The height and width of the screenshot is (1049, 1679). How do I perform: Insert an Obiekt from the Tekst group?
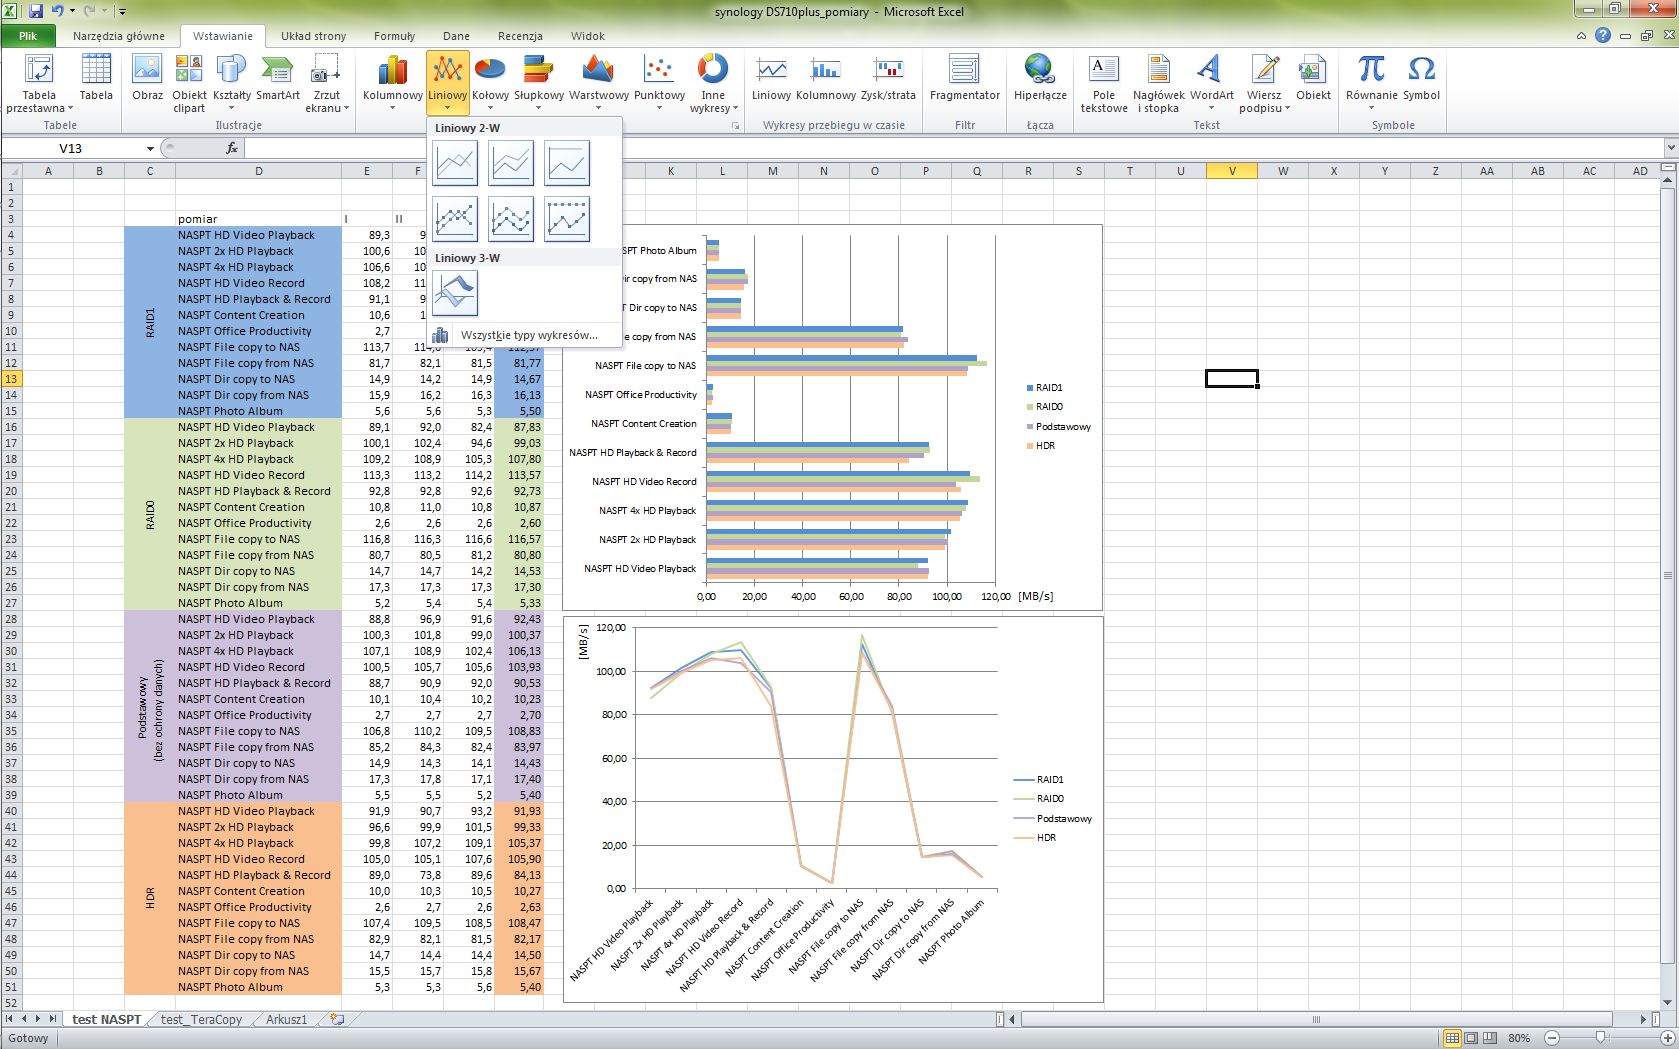[1313, 78]
